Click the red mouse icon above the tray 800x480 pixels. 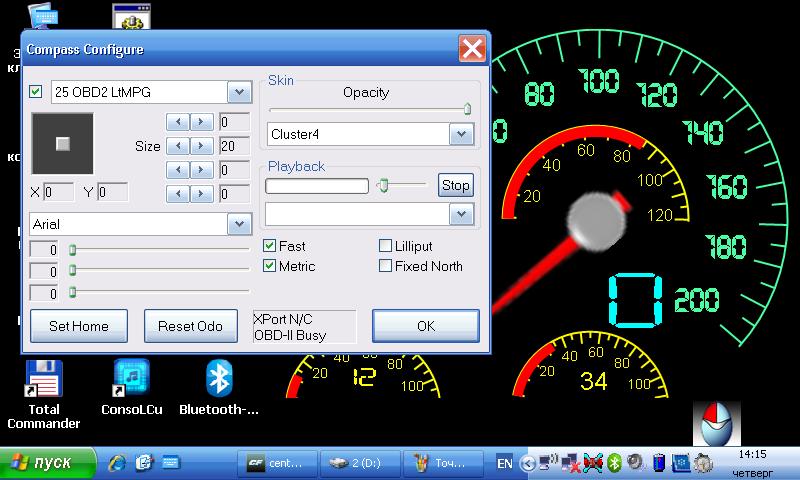click(x=717, y=425)
